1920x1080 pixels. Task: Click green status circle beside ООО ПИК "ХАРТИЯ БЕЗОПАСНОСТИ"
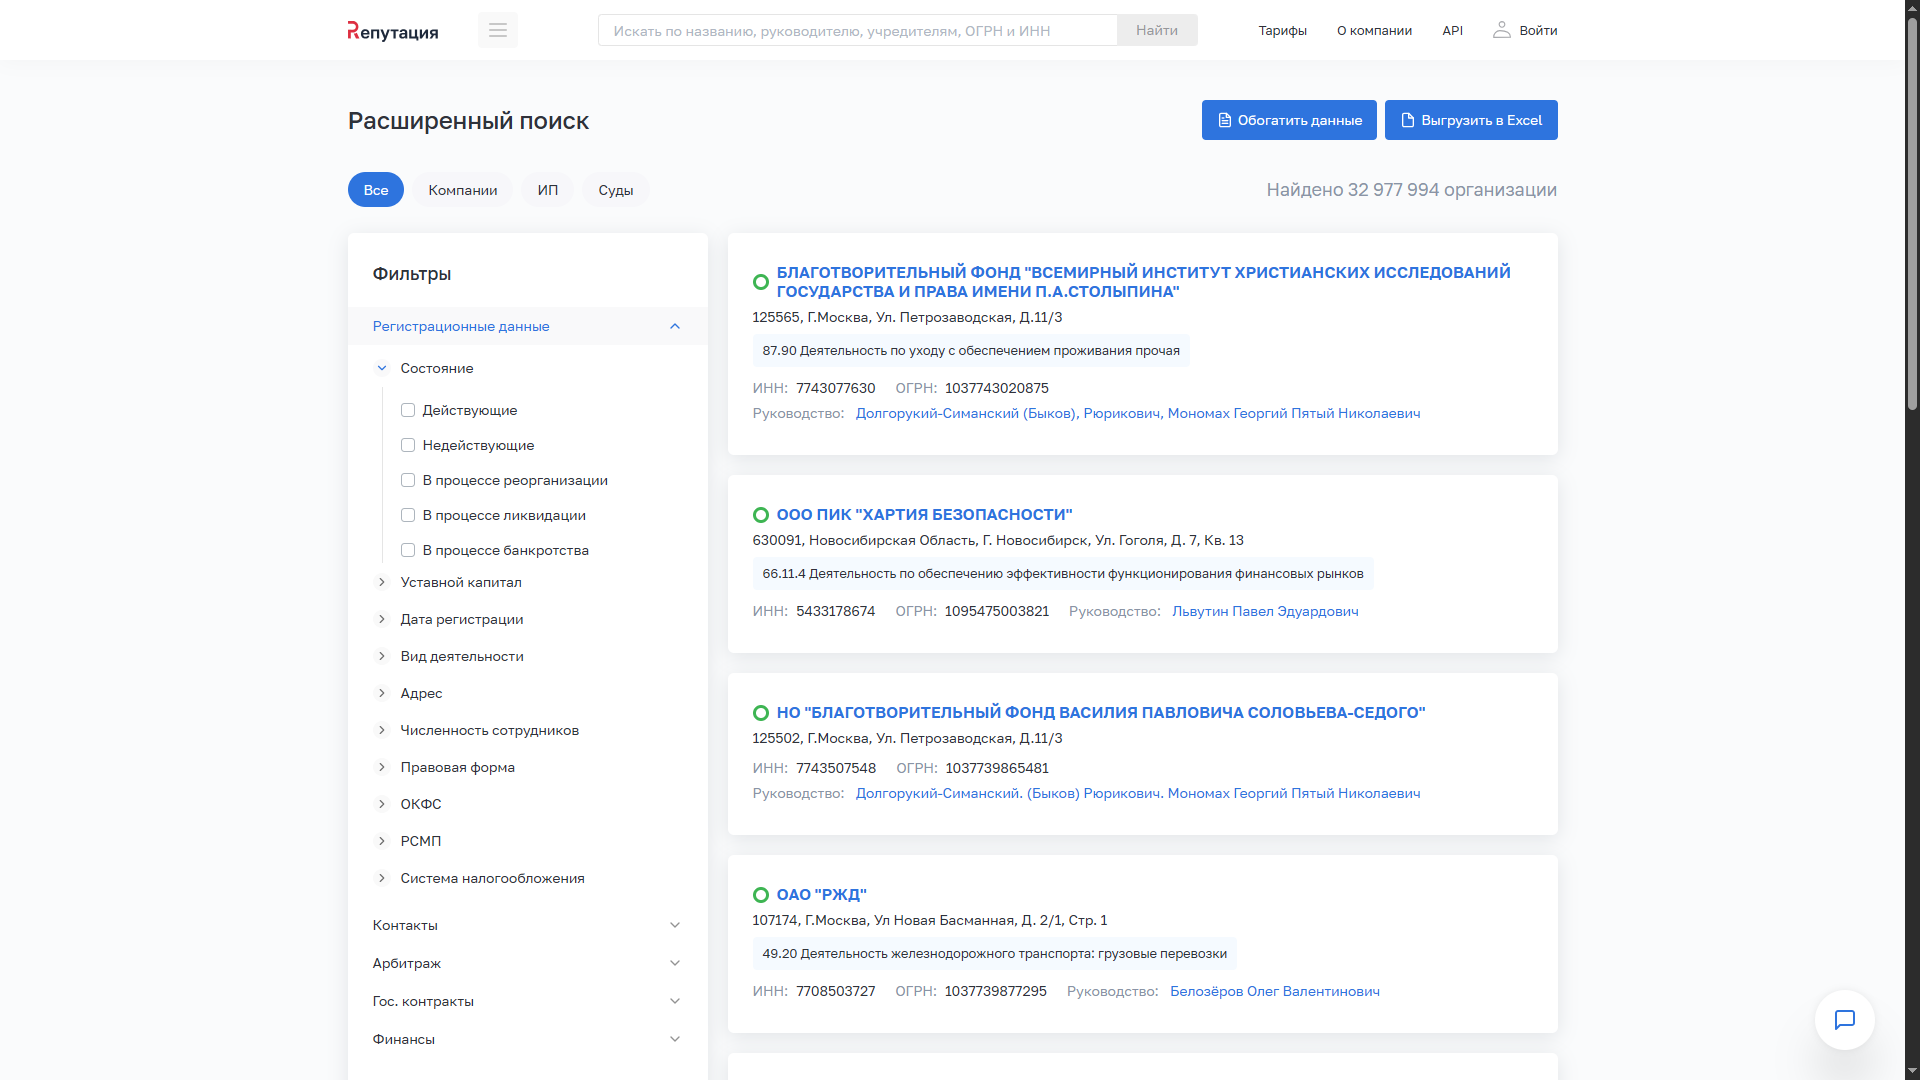pyautogui.click(x=760, y=515)
